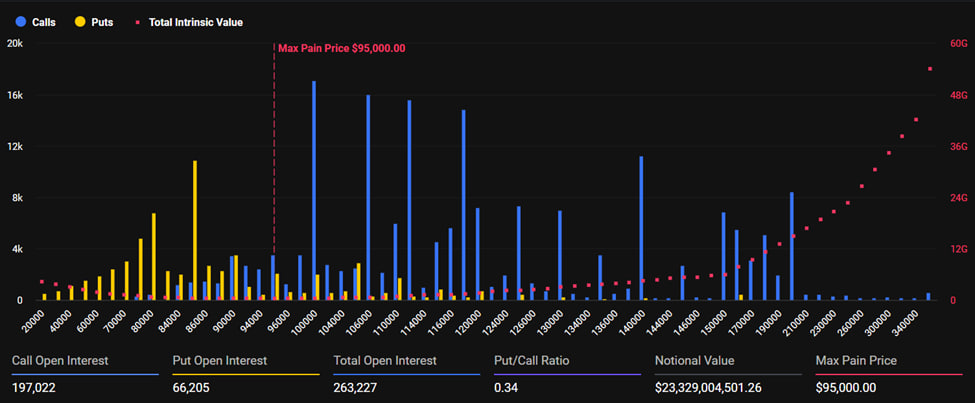
Task: Click the 106000 strike call bar
Action: pyautogui.click(x=368, y=198)
